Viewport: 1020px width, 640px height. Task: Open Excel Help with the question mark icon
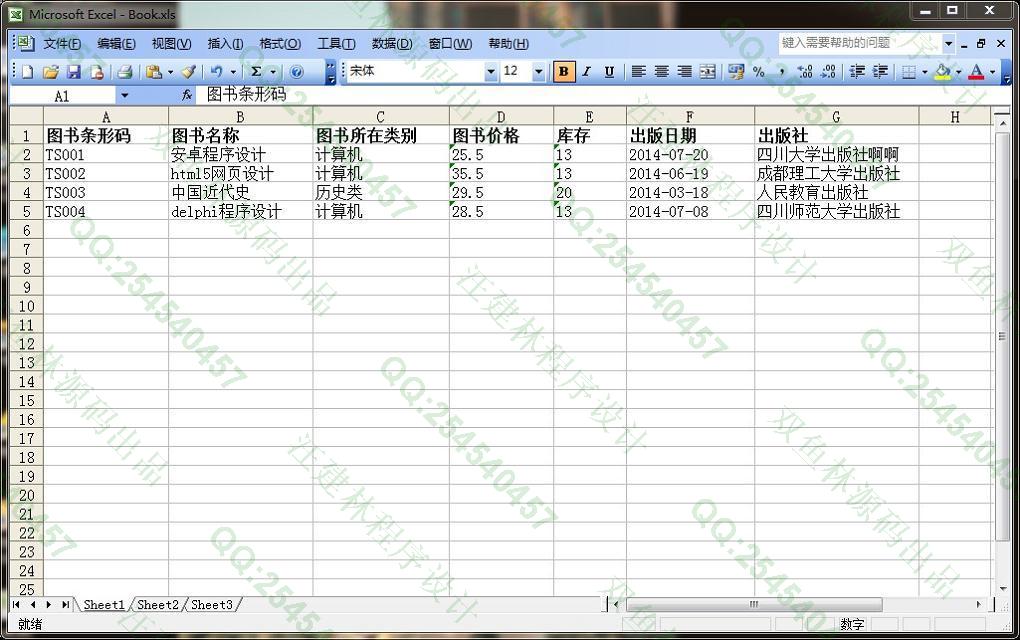[297, 72]
